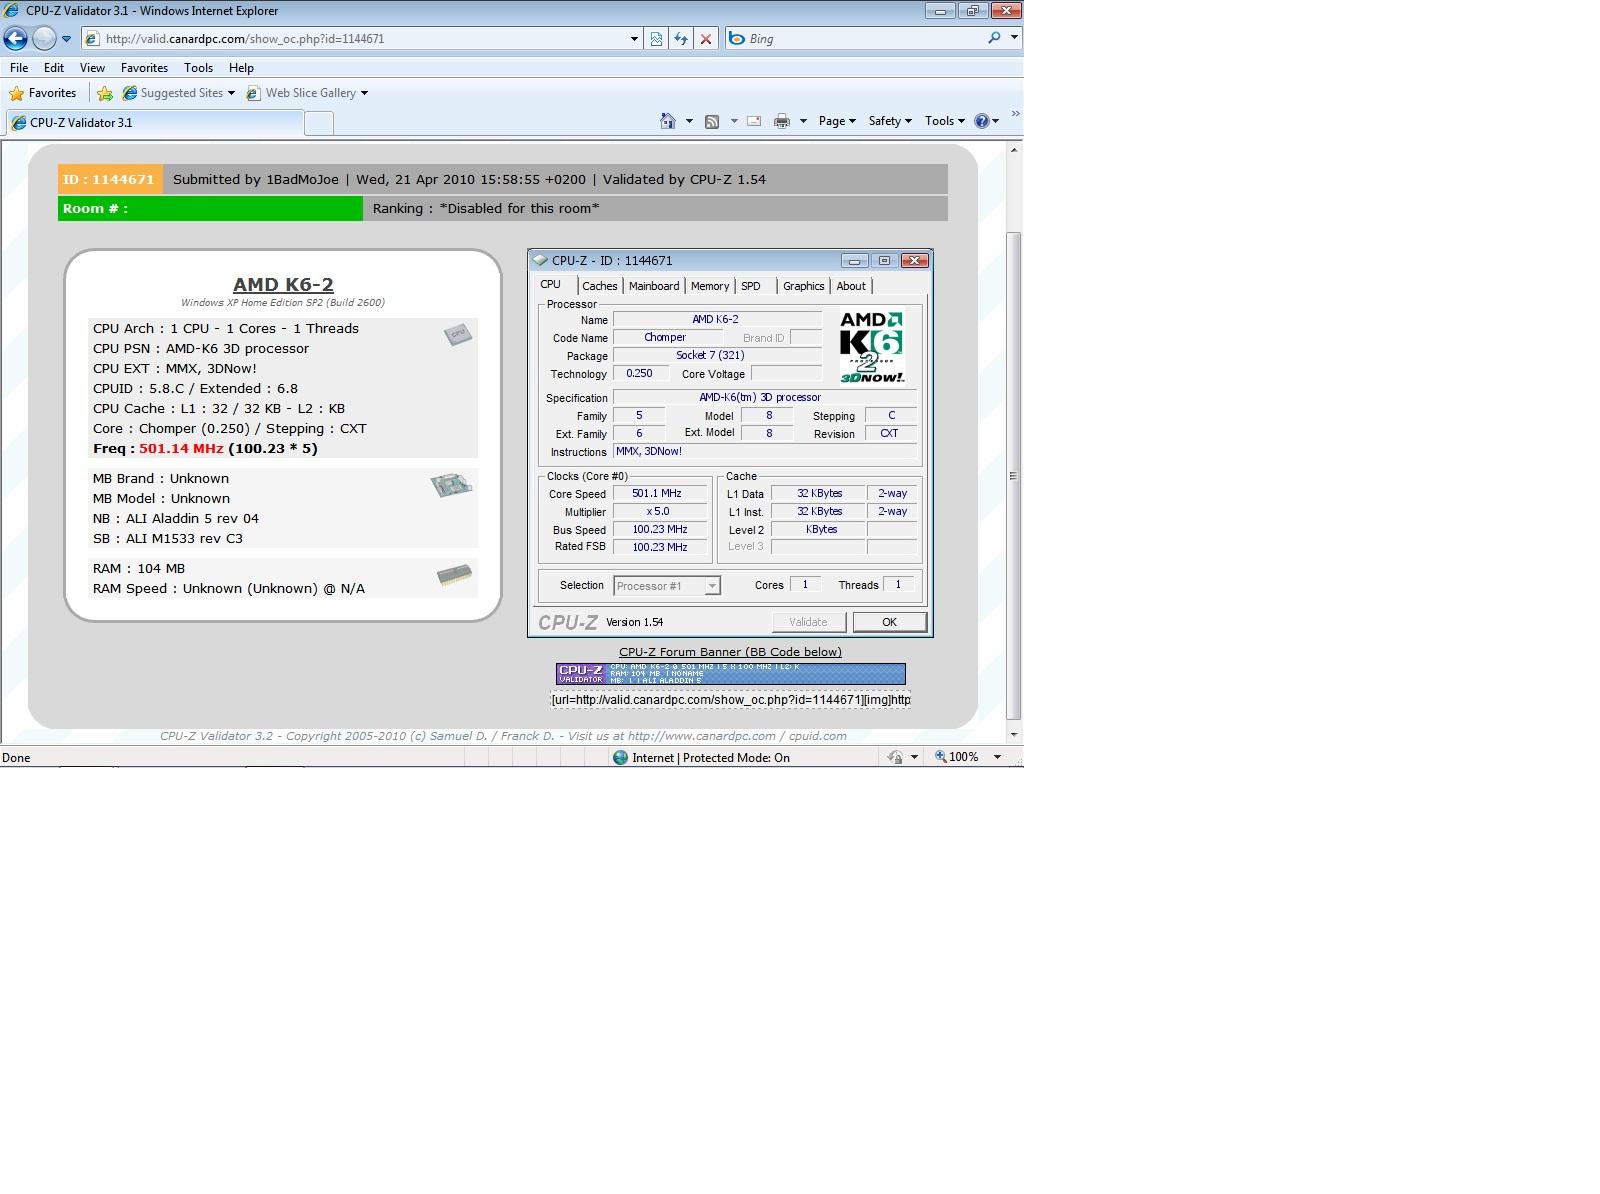This screenshot has height=1194, width=1600.
Task: Expand the address bar history dropdown
Action: [x=634, y=39]
